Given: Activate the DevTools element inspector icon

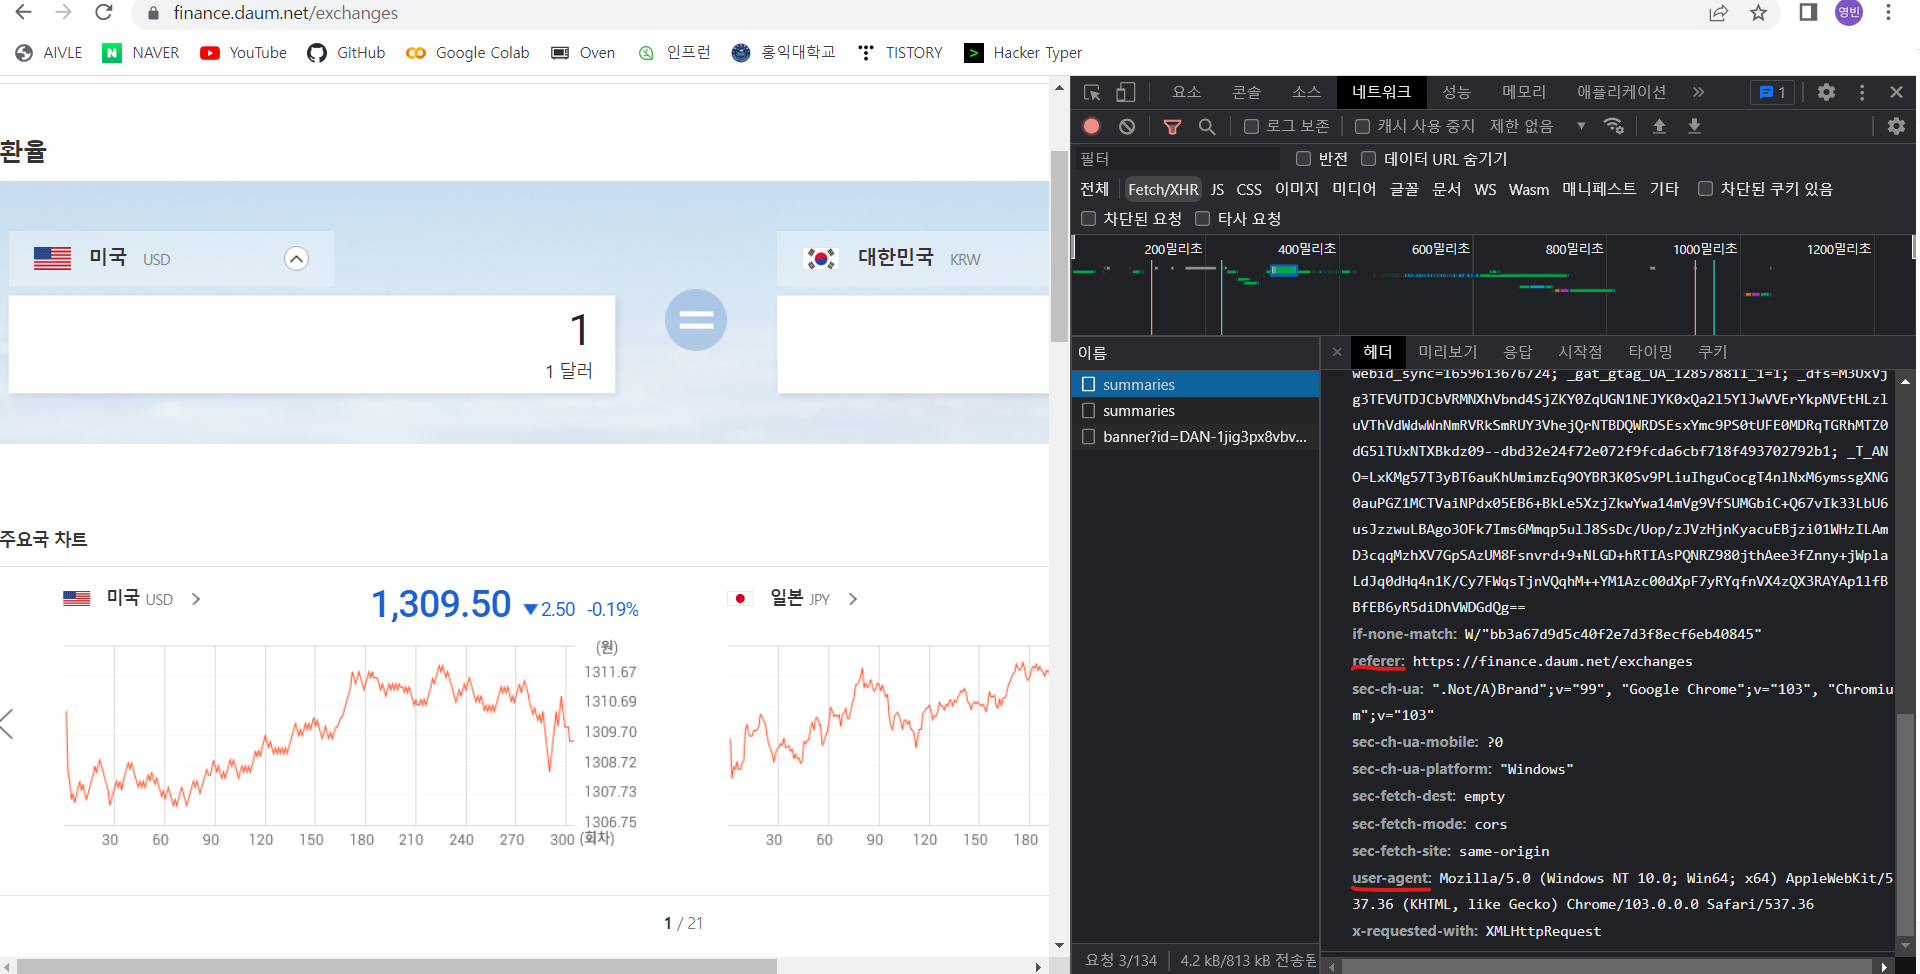Looking at the screenshot, I should coord(1092,92).
